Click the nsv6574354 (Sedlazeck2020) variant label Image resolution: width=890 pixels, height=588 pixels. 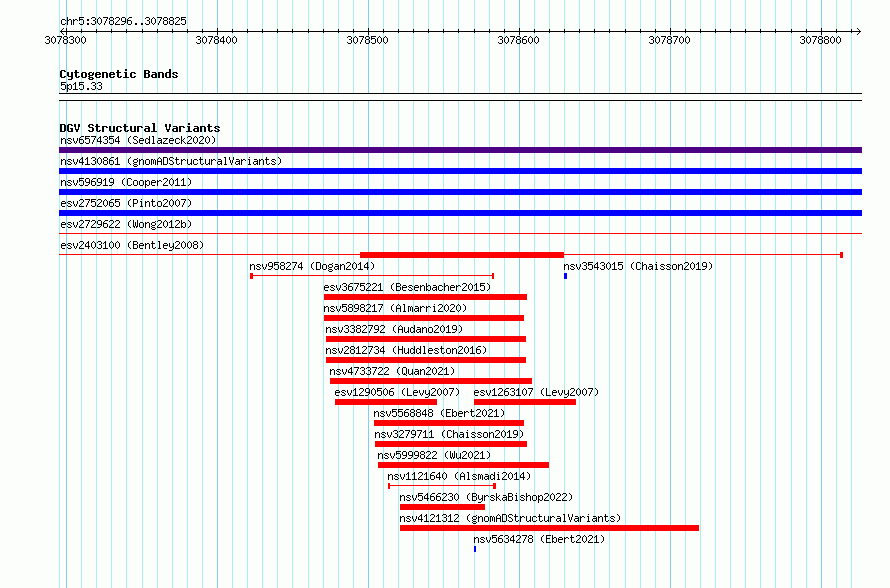click(x=138, y=140)
